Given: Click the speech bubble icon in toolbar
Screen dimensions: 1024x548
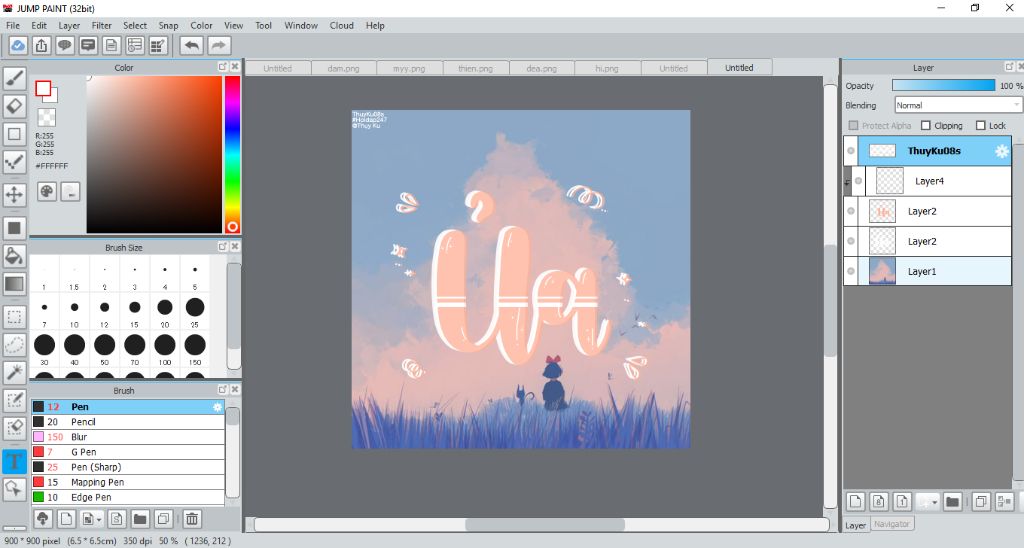Looking at the screenshot, I should (65, 45).
